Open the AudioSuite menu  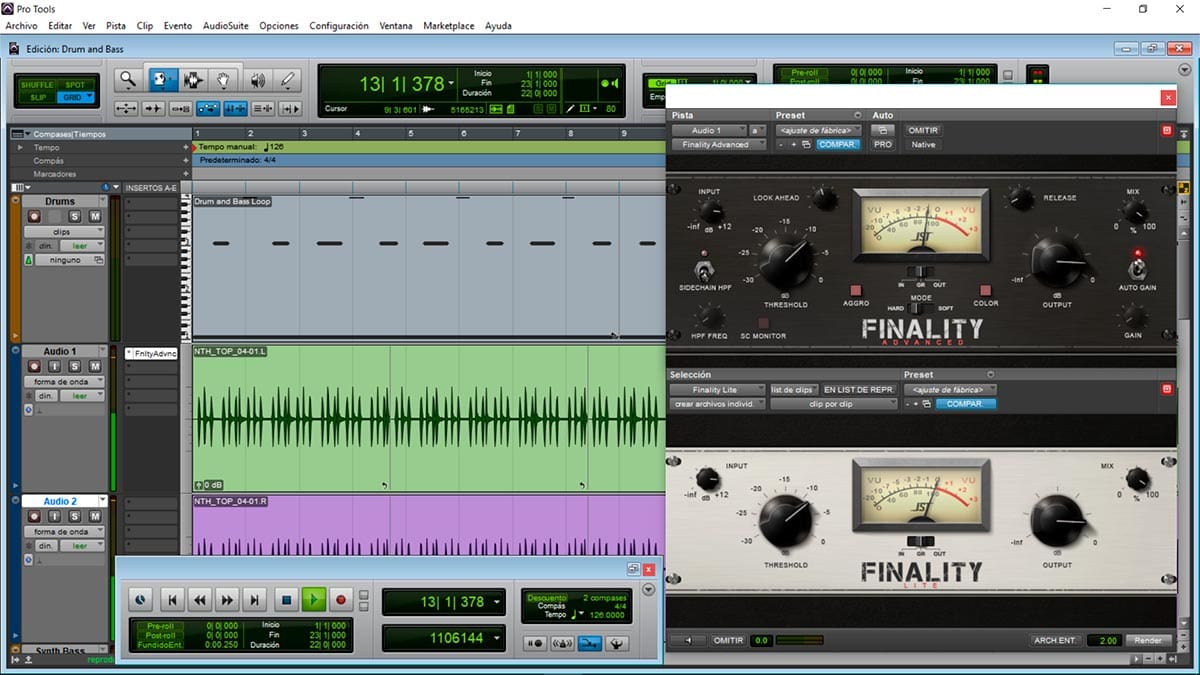[226, 25]
